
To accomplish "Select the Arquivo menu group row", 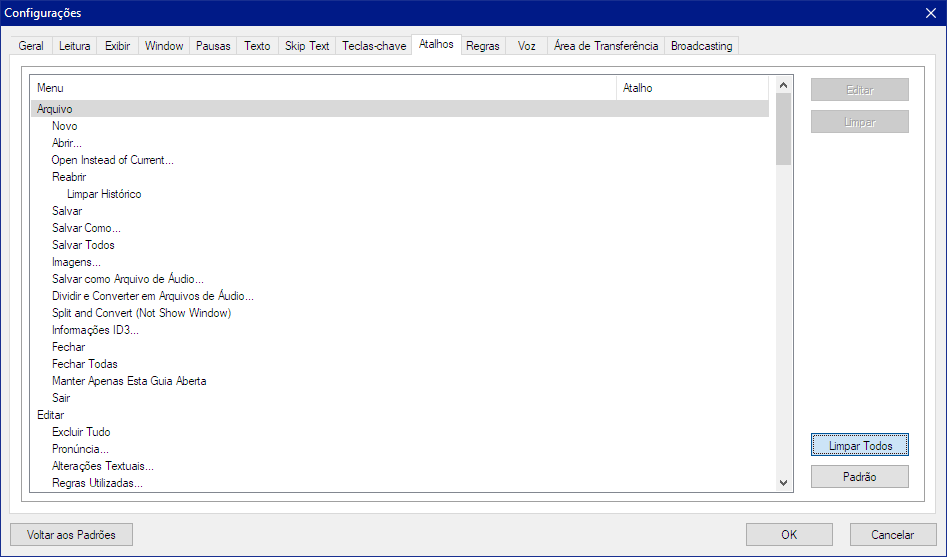I will pos(55,109).
